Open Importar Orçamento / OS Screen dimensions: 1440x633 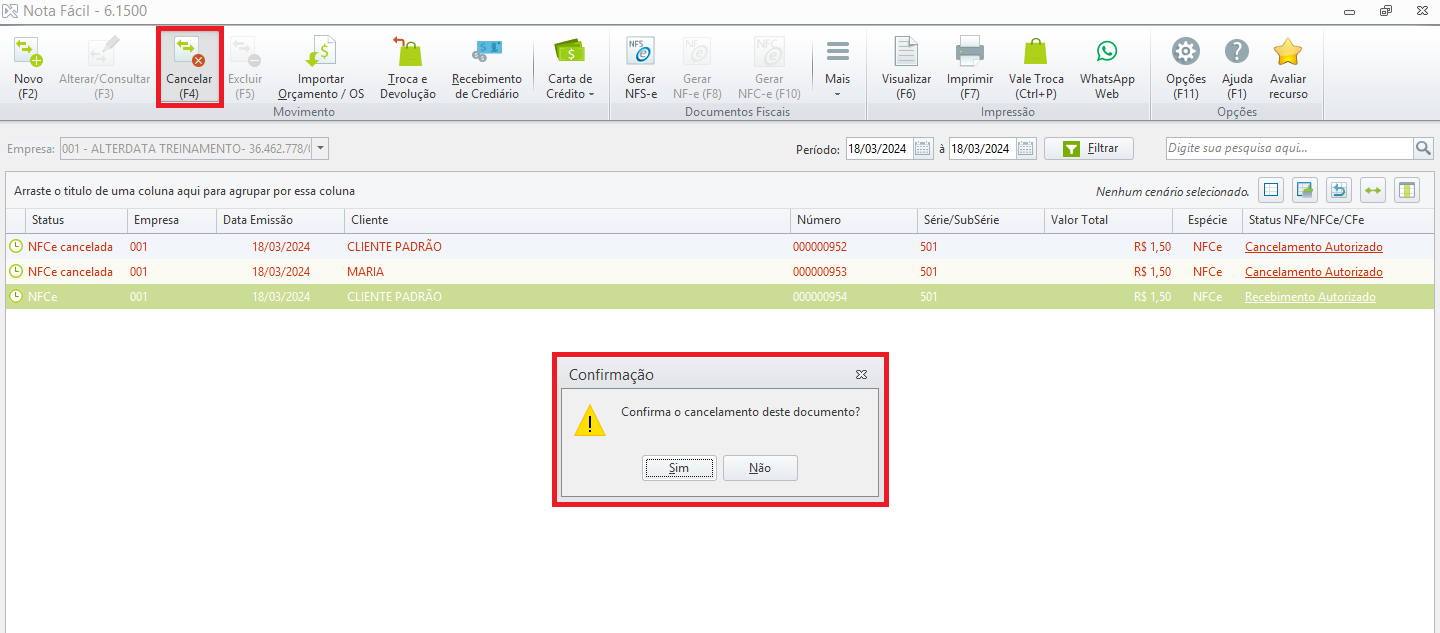tap(321, 67)
